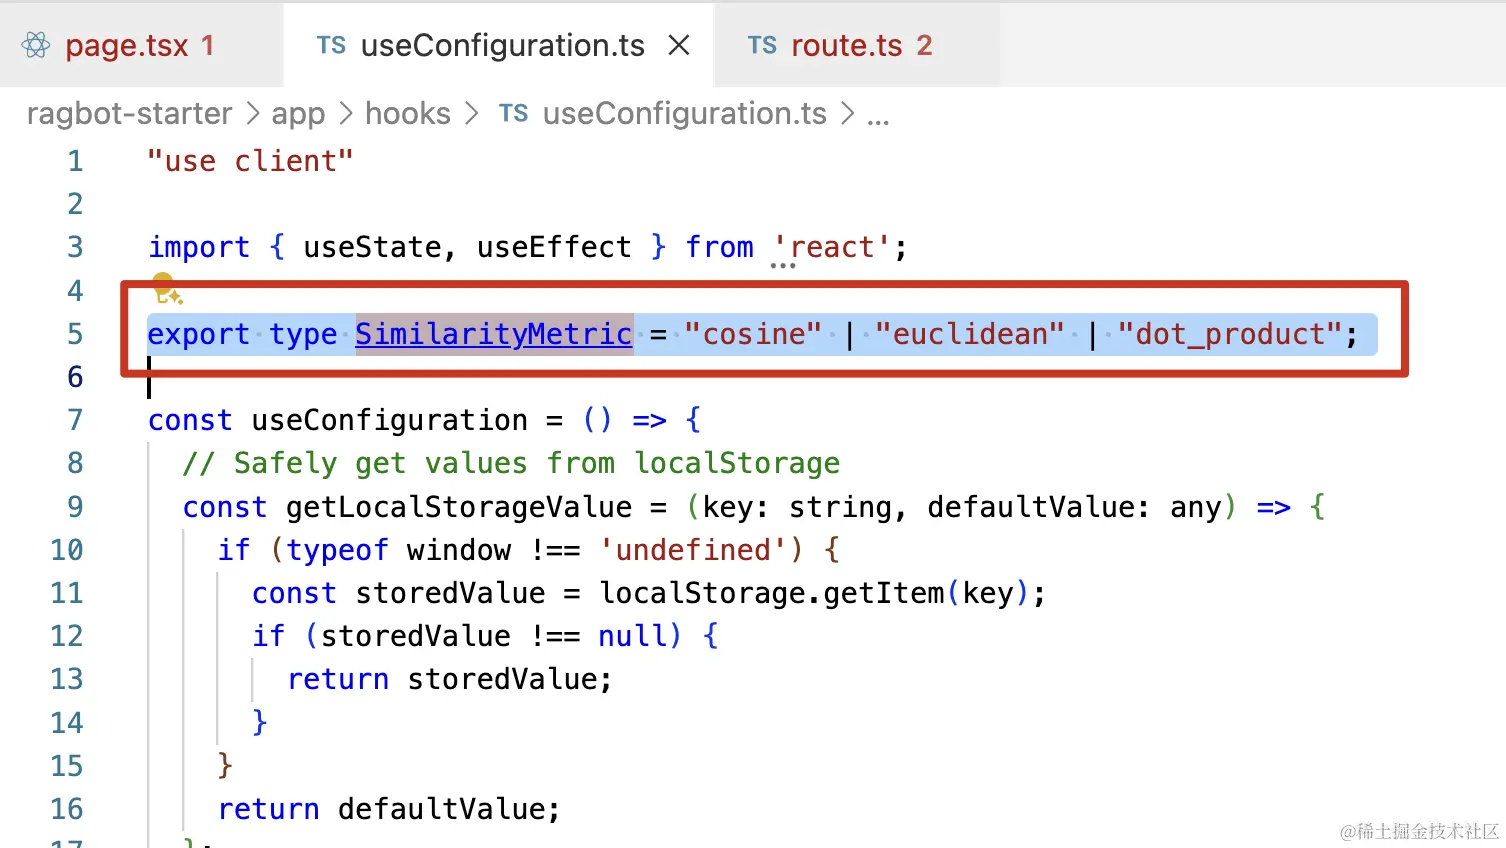
Task: Click the TS icon on route.ts tab
Action: tap(762, 45)
